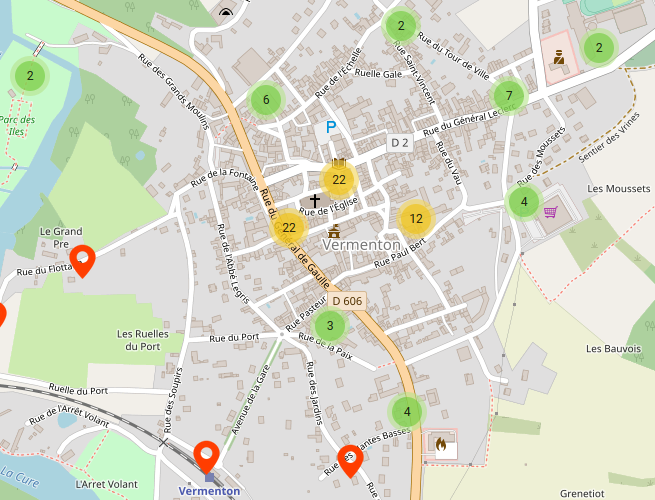
Task: Click the police officer icon
Action: pos(559,57)
